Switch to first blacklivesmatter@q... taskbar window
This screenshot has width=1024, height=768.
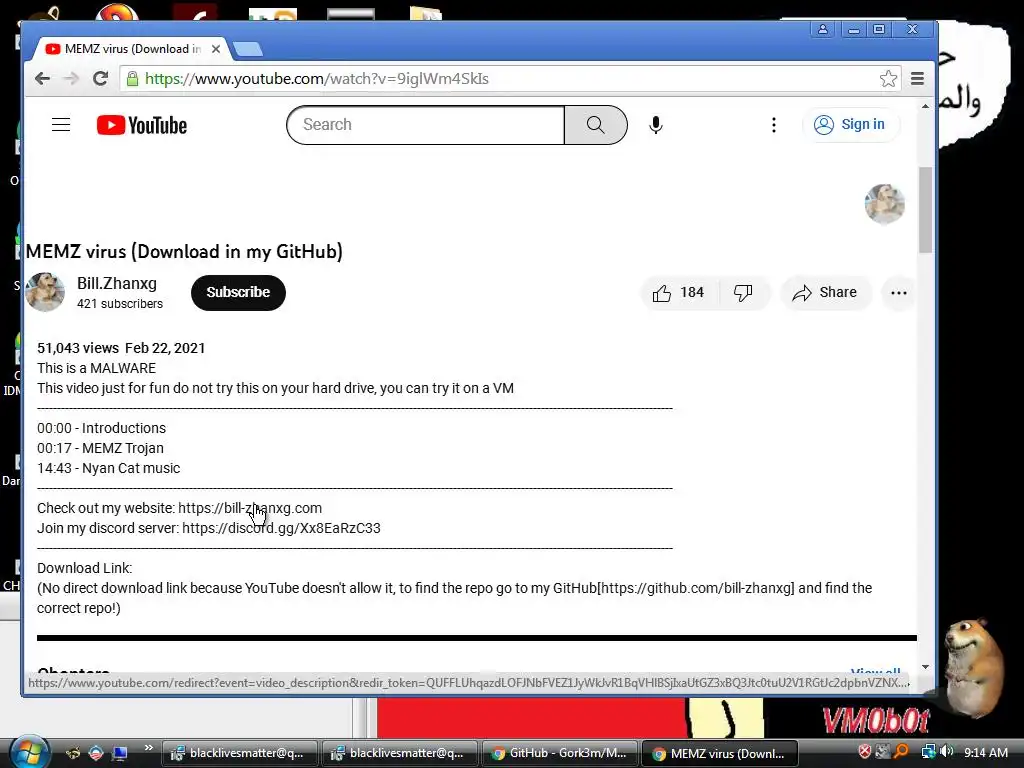(239, 753)
